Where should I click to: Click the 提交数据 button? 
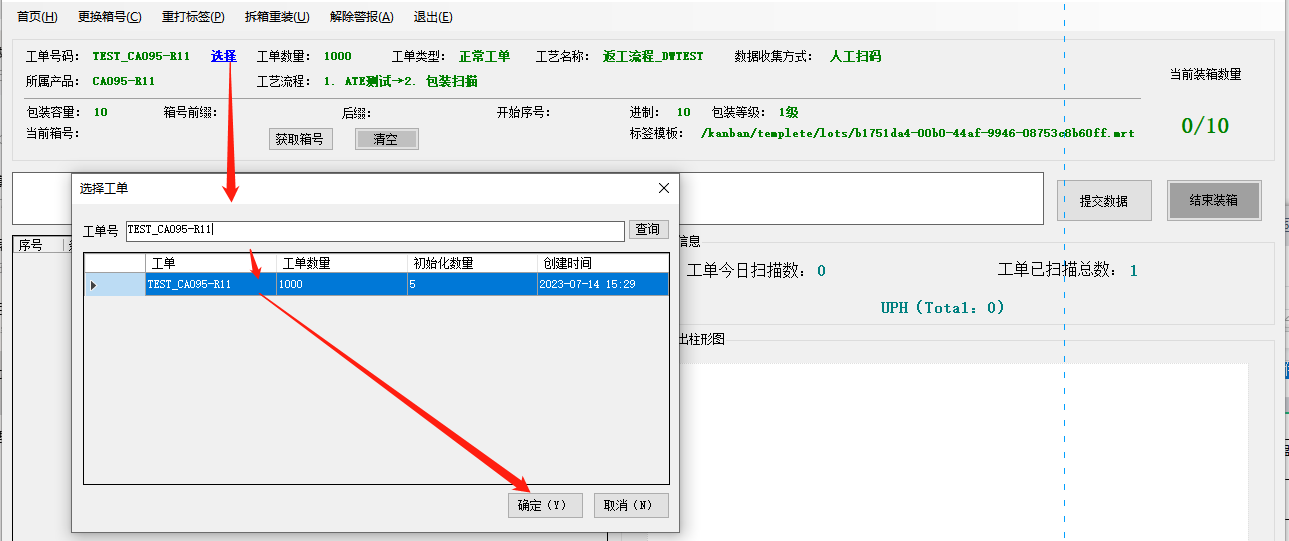tap(1104, 201)
